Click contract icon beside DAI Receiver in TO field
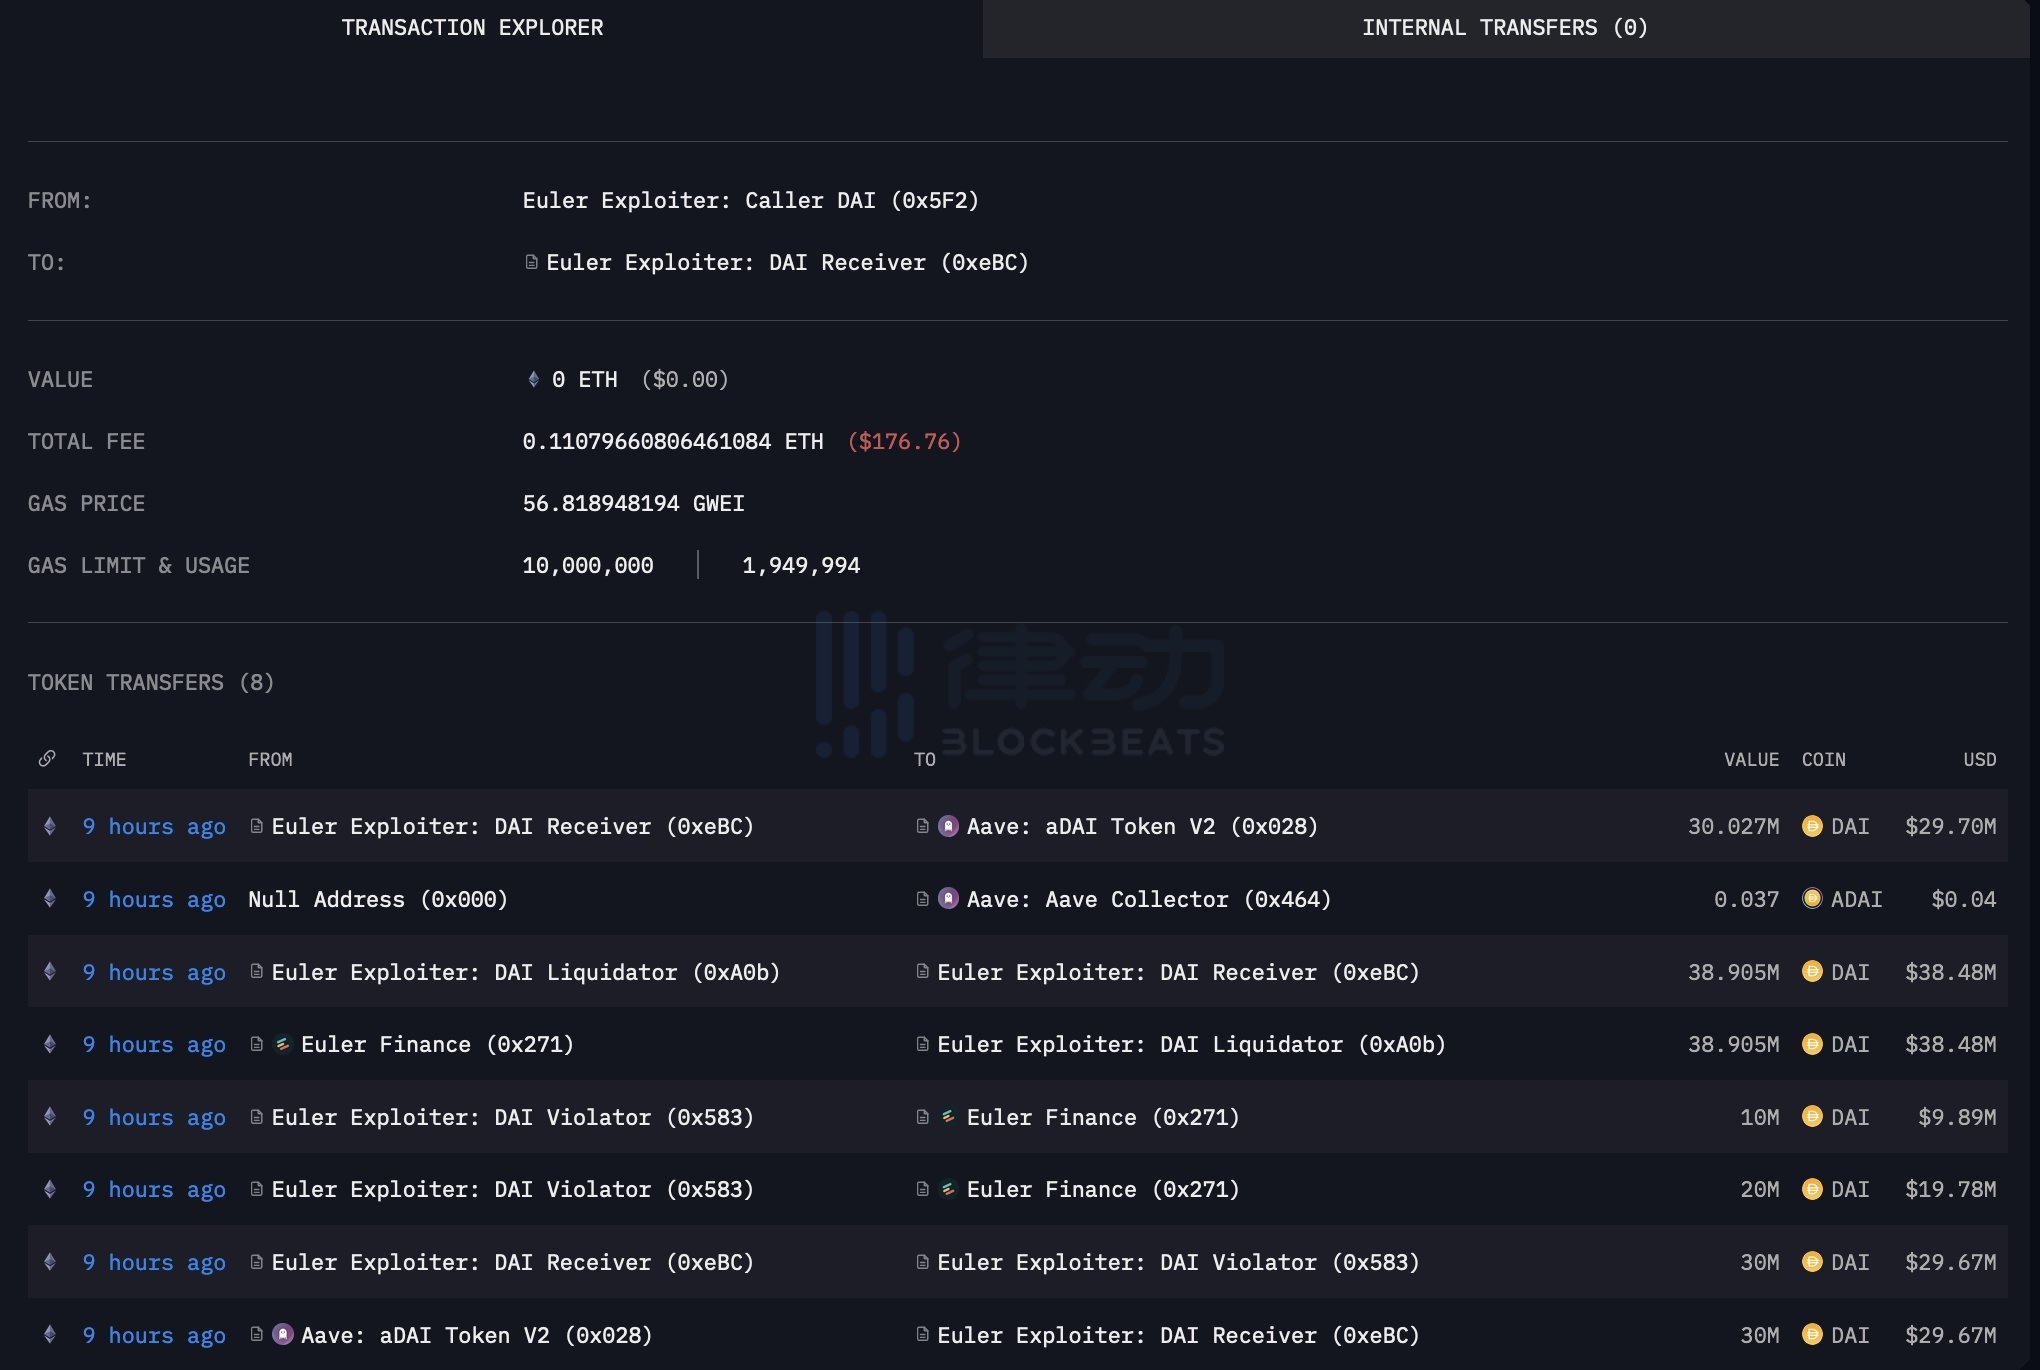 tap(531, 262)
